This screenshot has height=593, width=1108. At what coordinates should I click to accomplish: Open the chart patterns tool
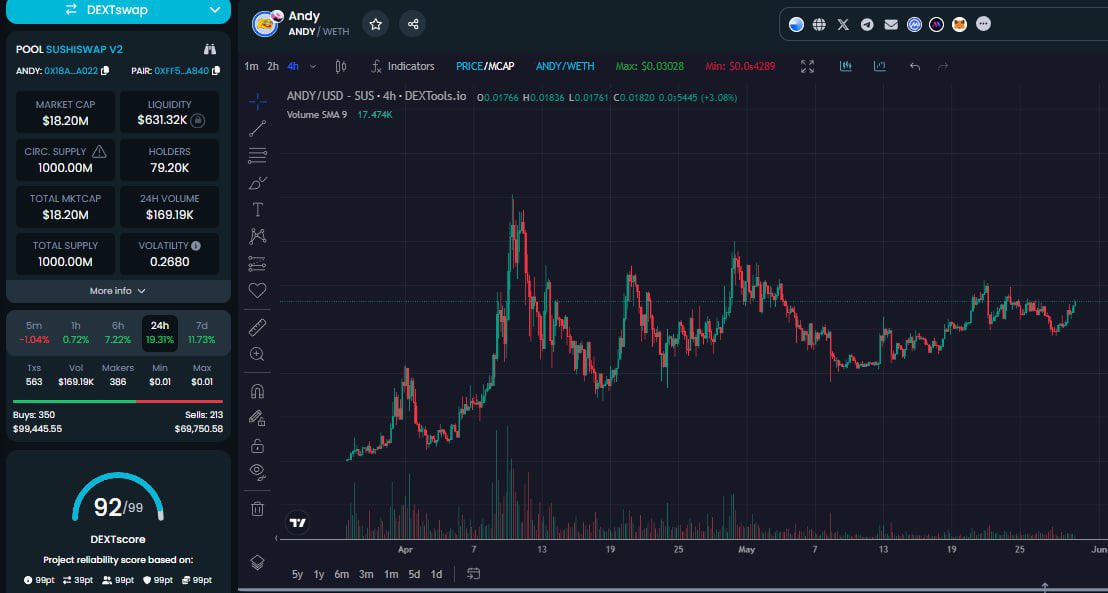(x=258, y=237)
